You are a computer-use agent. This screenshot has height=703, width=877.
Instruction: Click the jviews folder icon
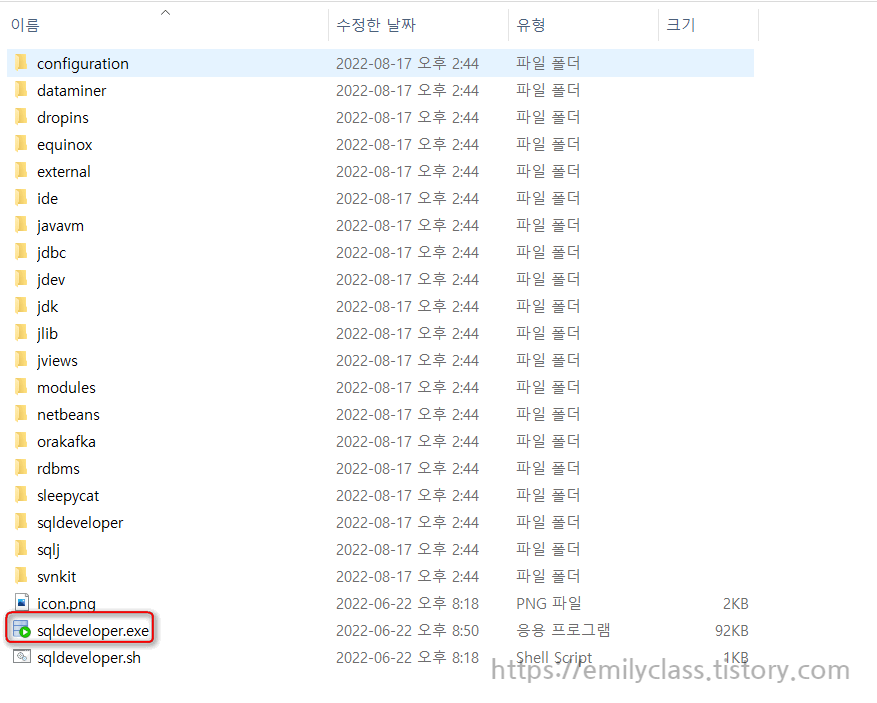click(21, 360)
